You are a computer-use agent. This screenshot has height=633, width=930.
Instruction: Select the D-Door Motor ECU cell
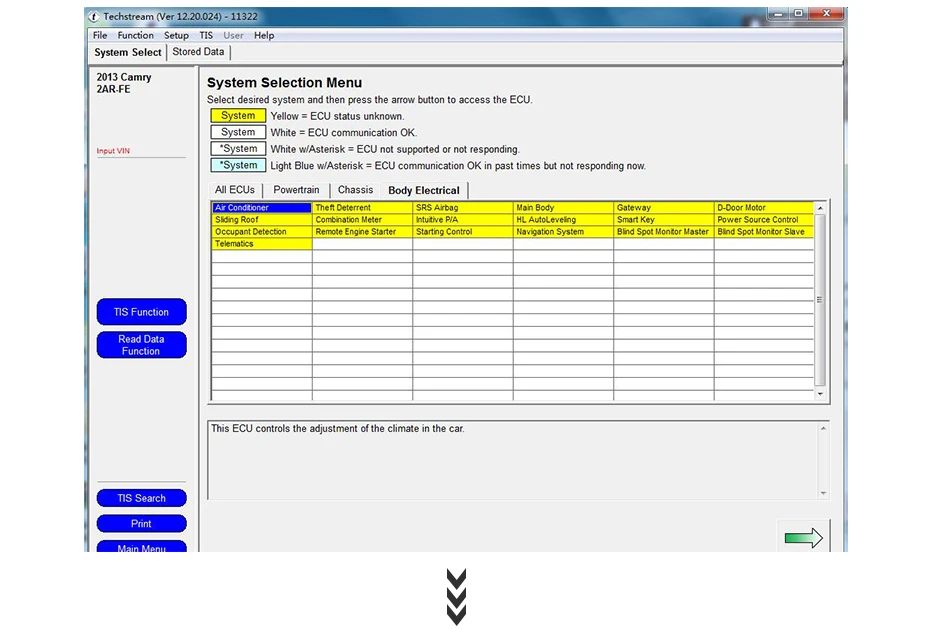pyautogui.click(x=765, y=208)
